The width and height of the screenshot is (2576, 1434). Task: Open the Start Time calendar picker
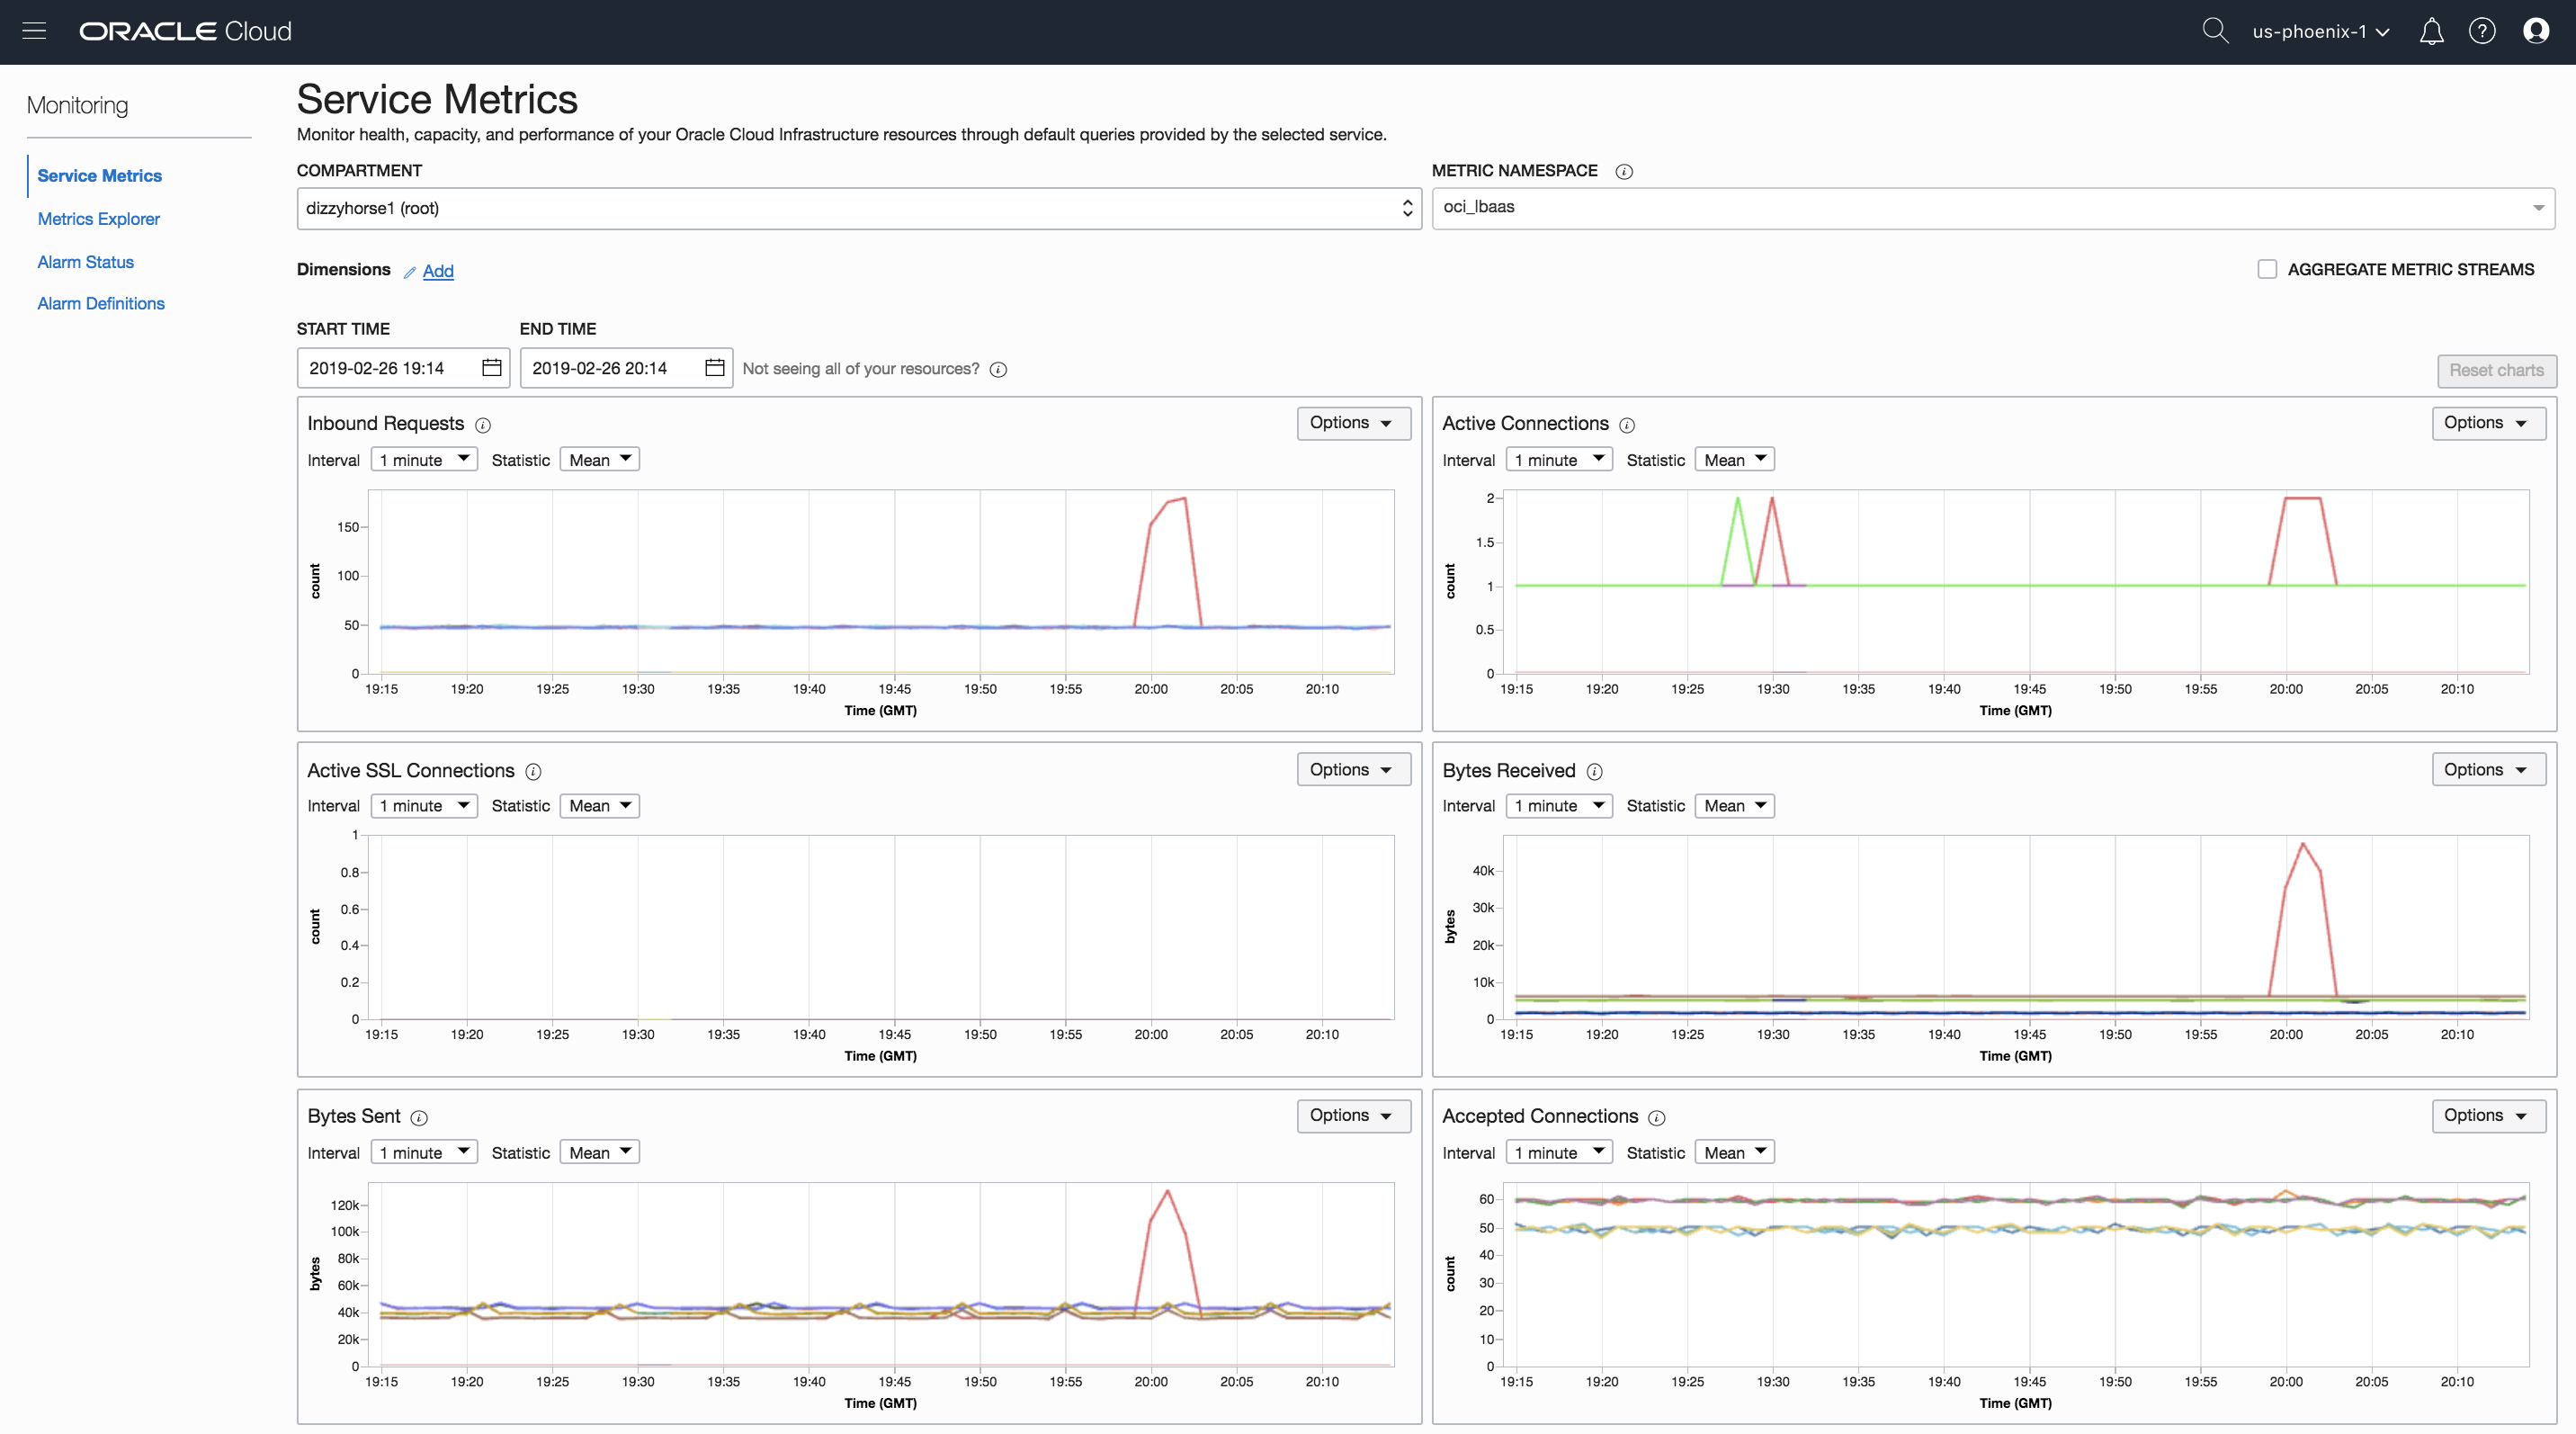tap(491, 368)
